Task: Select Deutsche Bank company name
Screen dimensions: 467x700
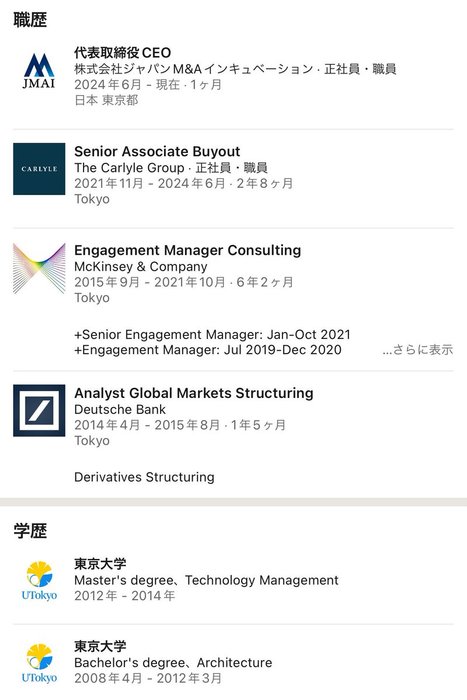Action: [120, 409]
